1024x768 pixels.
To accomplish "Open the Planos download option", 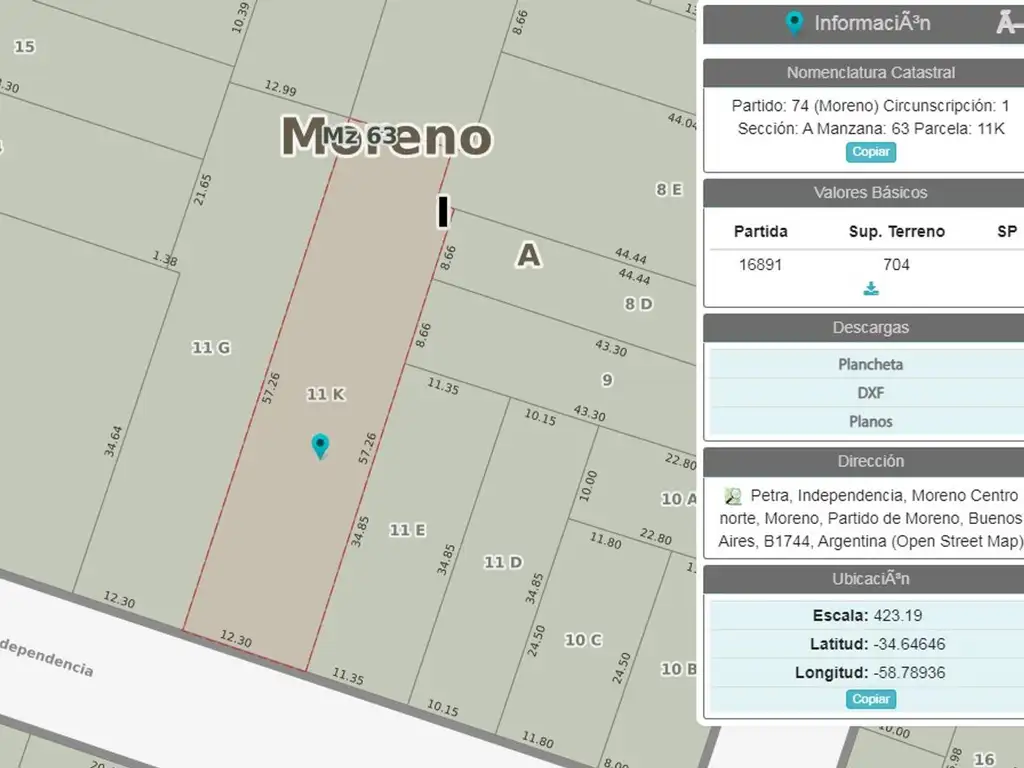I will [x=870, y=421].
